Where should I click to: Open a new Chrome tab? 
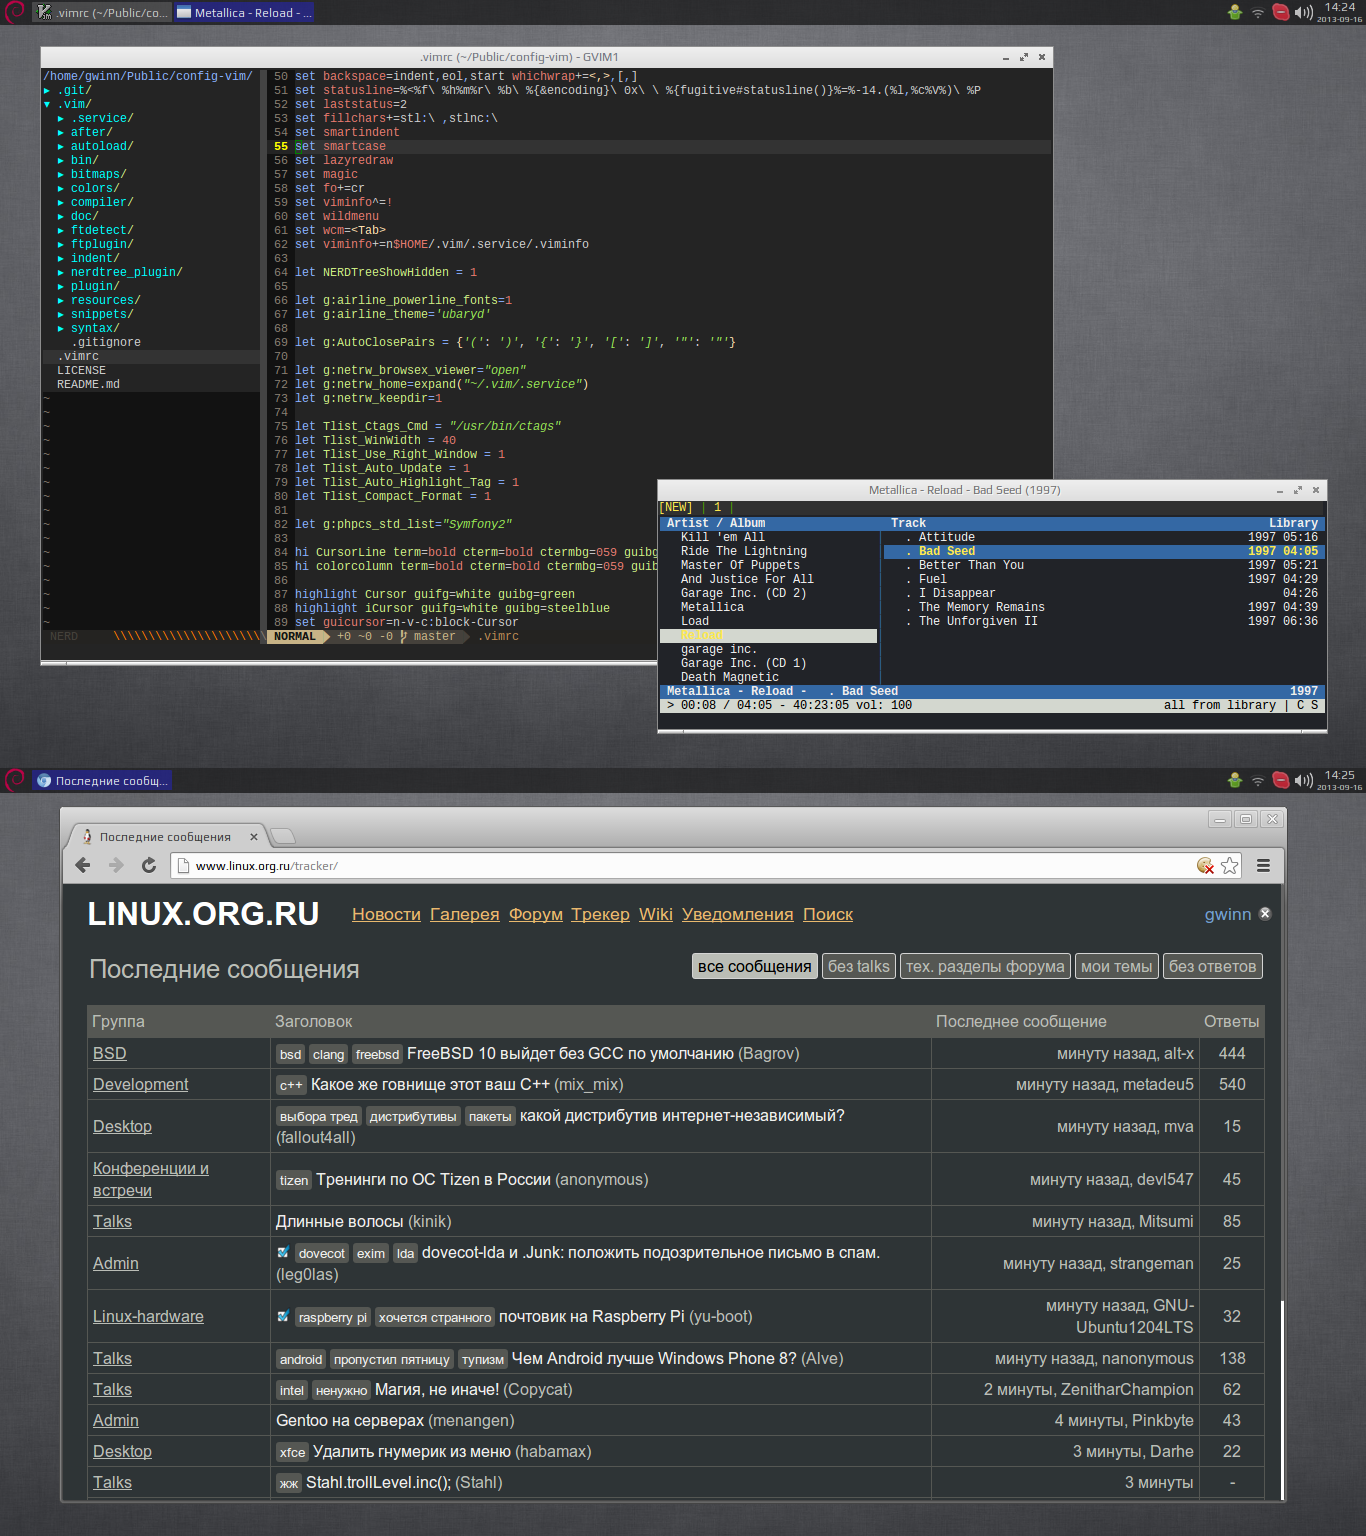pos(283,836)
